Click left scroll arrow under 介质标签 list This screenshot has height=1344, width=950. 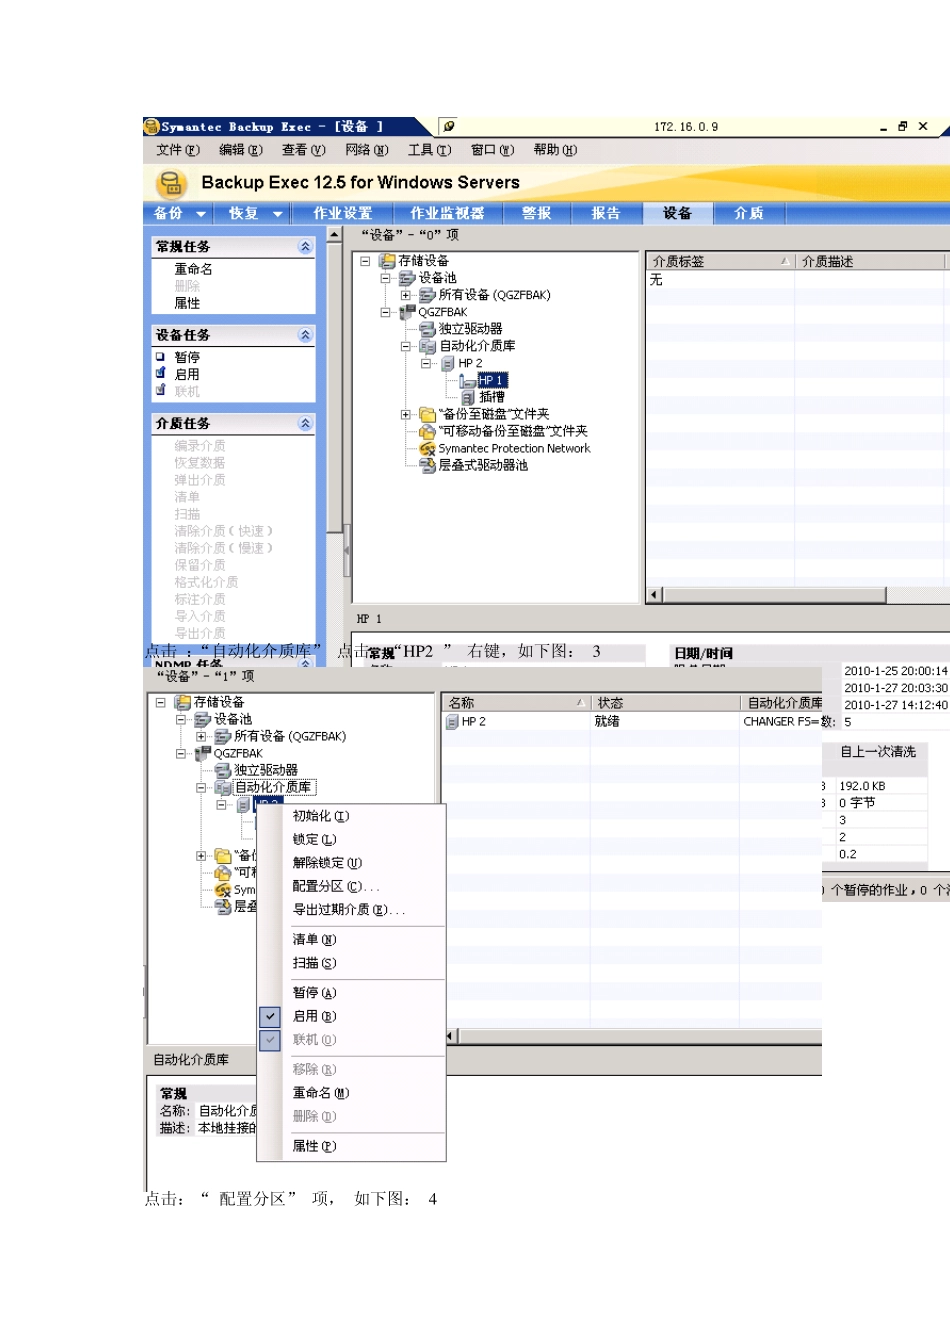(655, 595)
